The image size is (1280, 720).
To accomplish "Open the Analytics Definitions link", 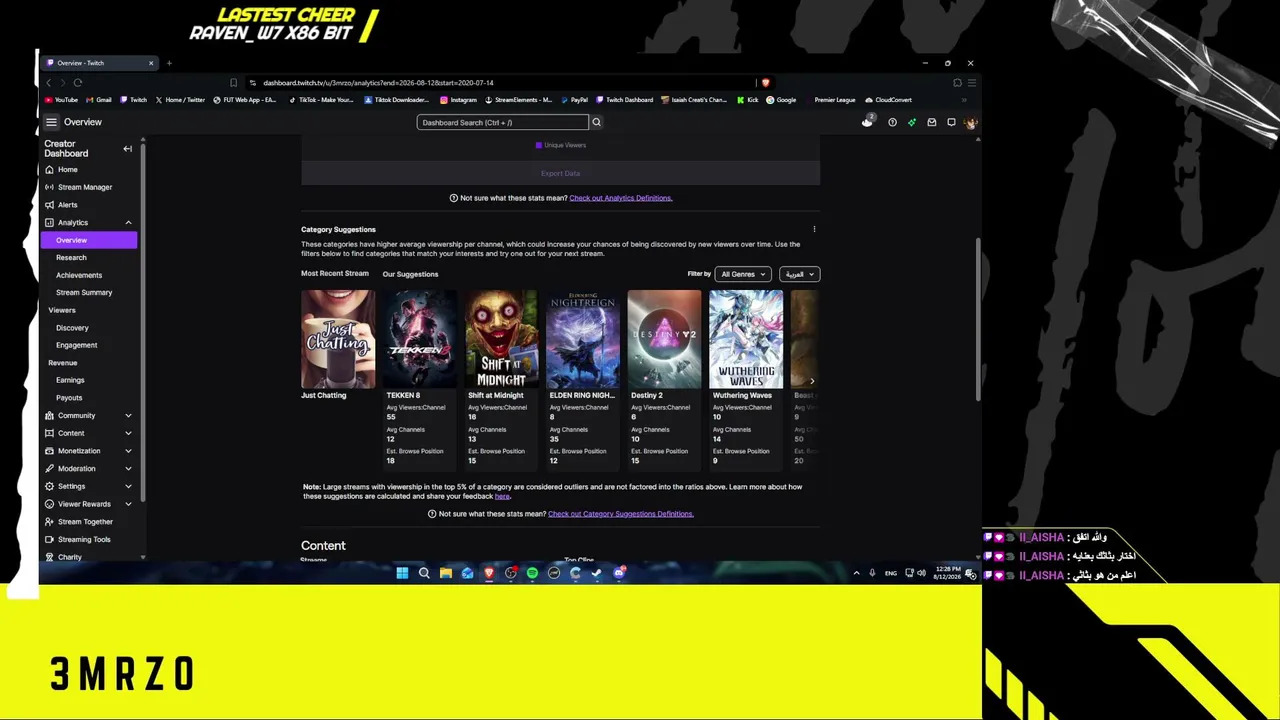I will [620, 198].
